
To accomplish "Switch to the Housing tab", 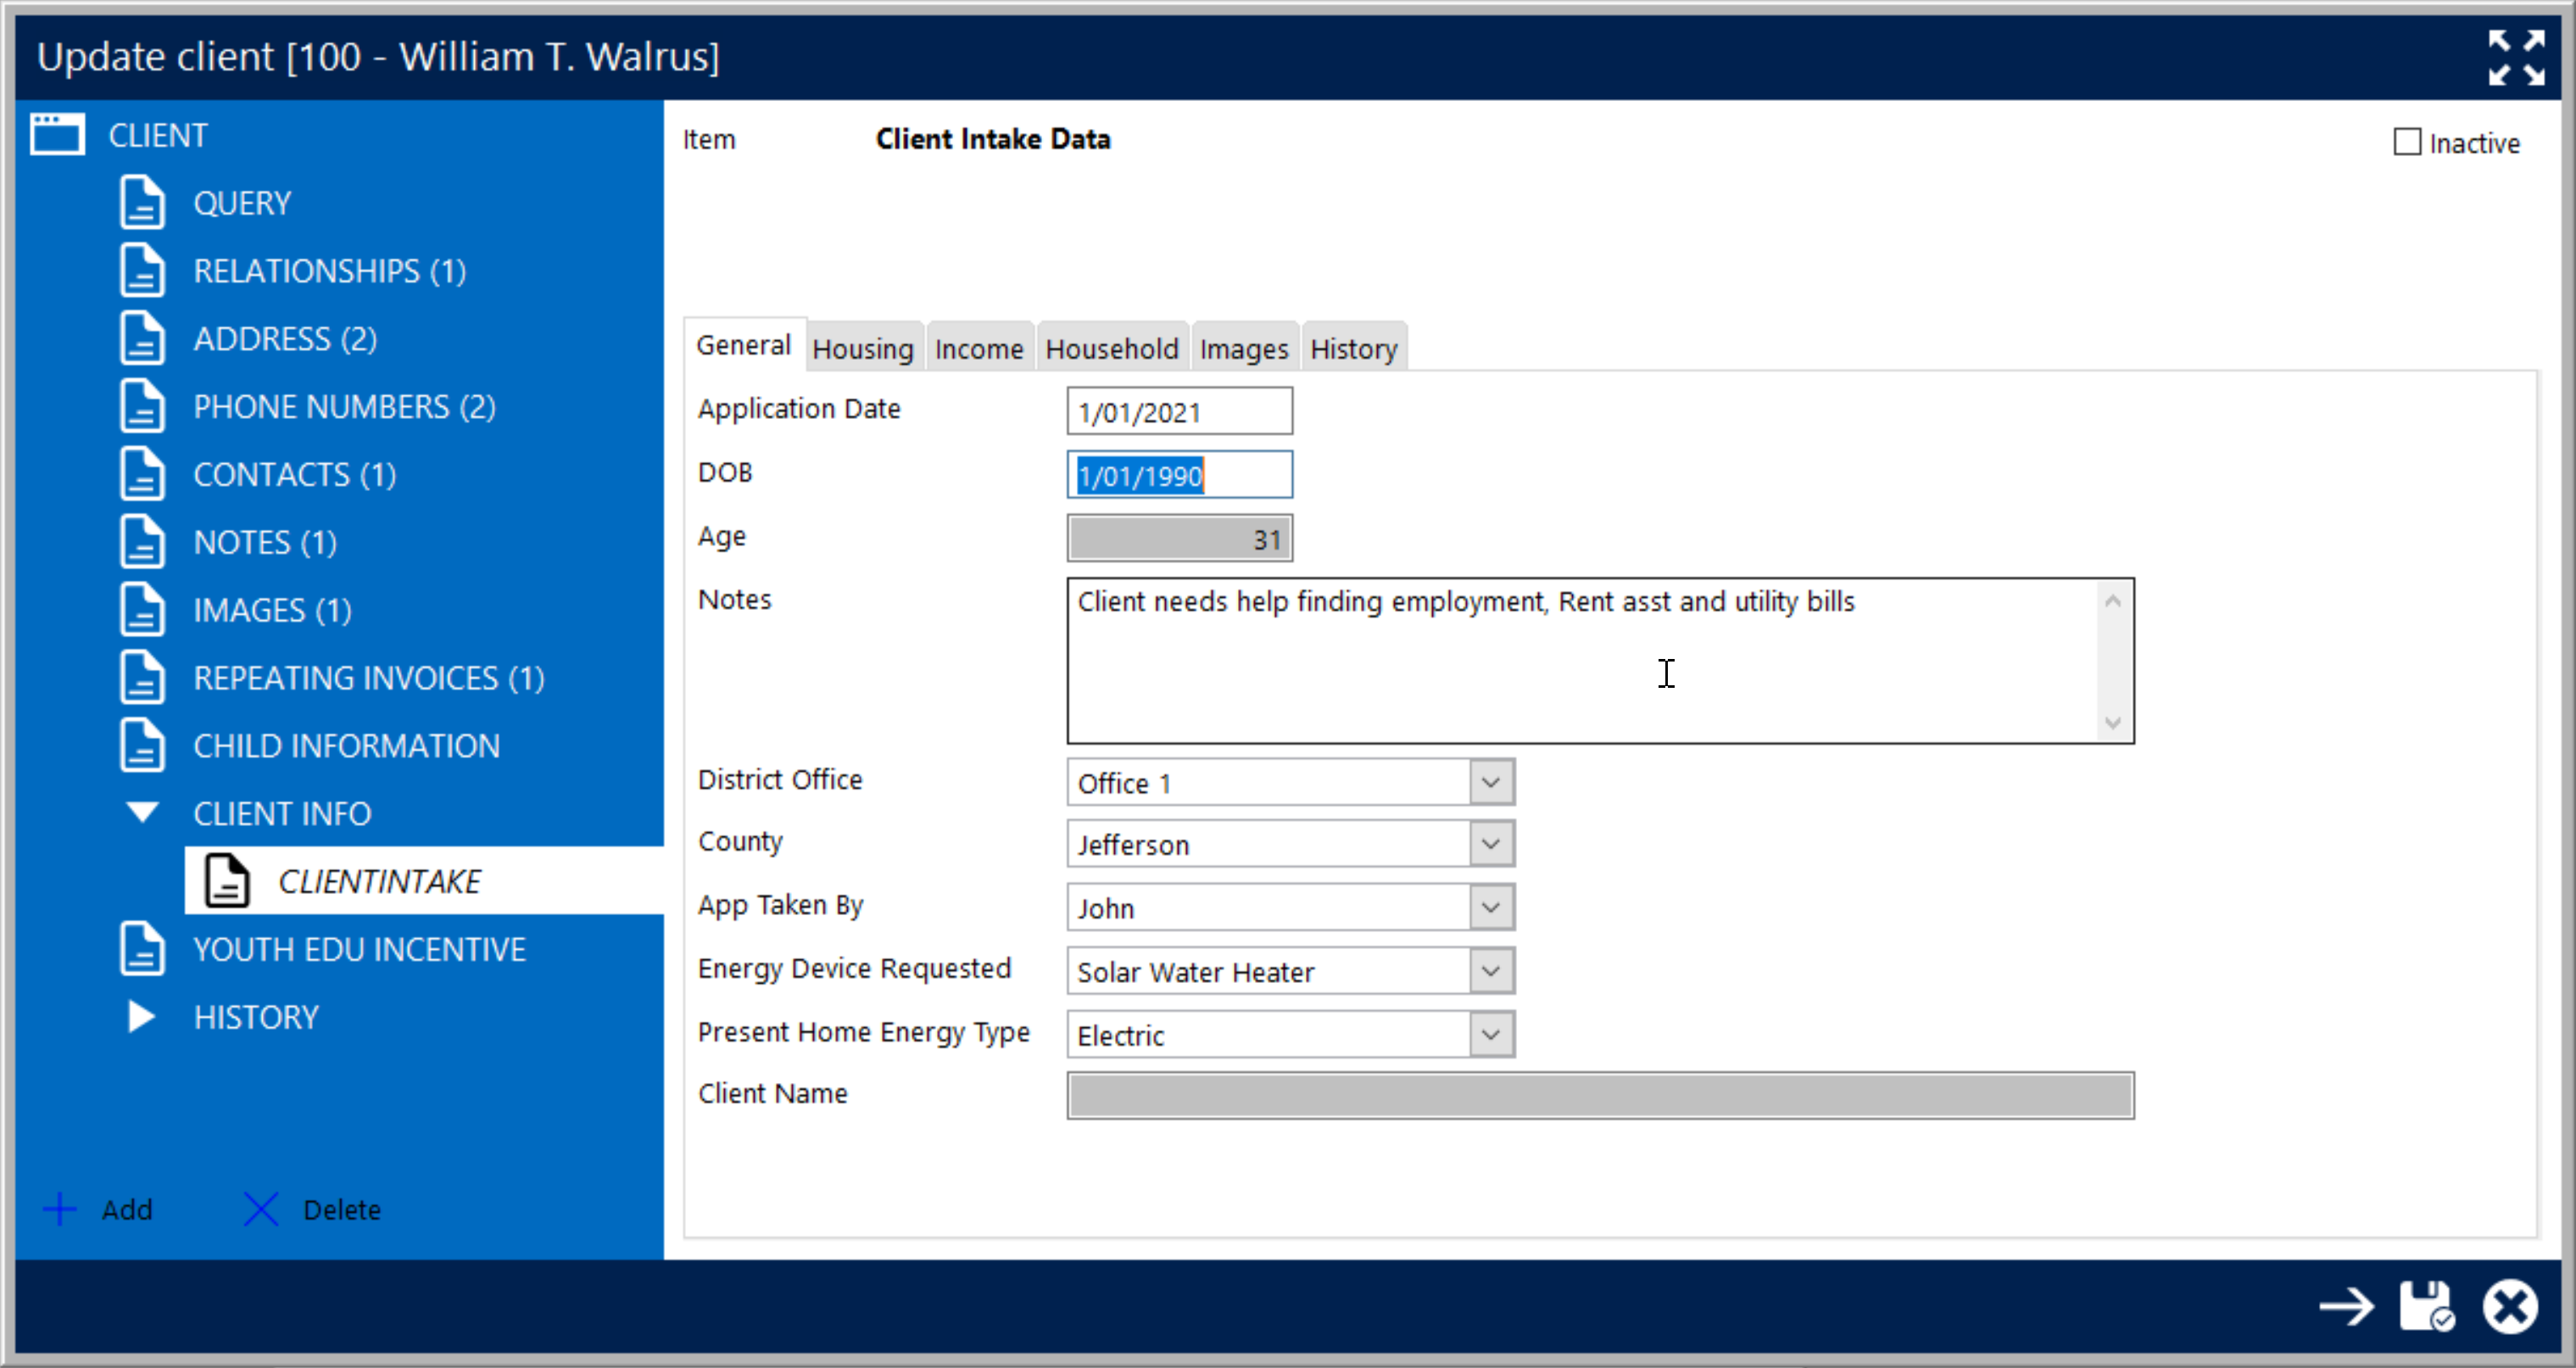I will tap(862, 349).
